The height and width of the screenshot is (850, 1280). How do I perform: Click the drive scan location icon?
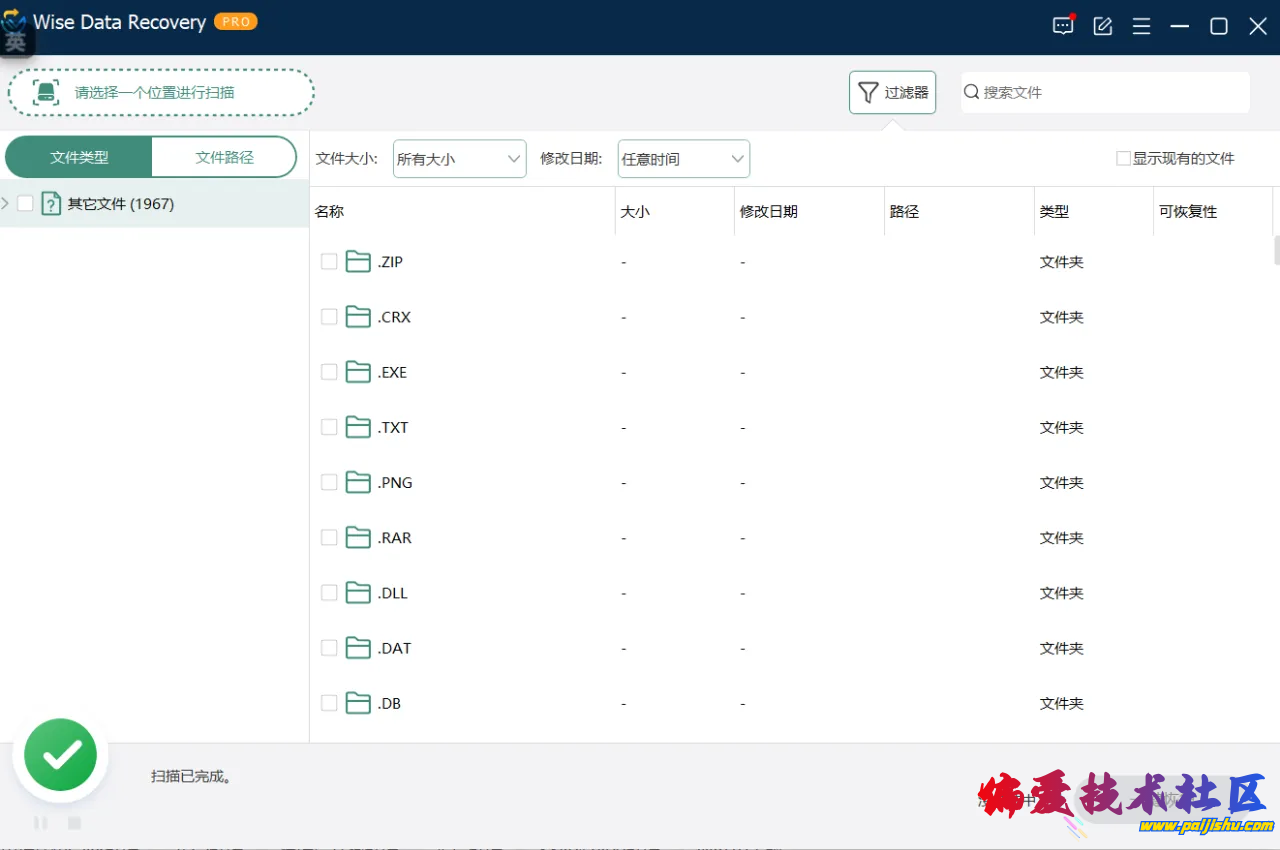[x=46, y=93]
